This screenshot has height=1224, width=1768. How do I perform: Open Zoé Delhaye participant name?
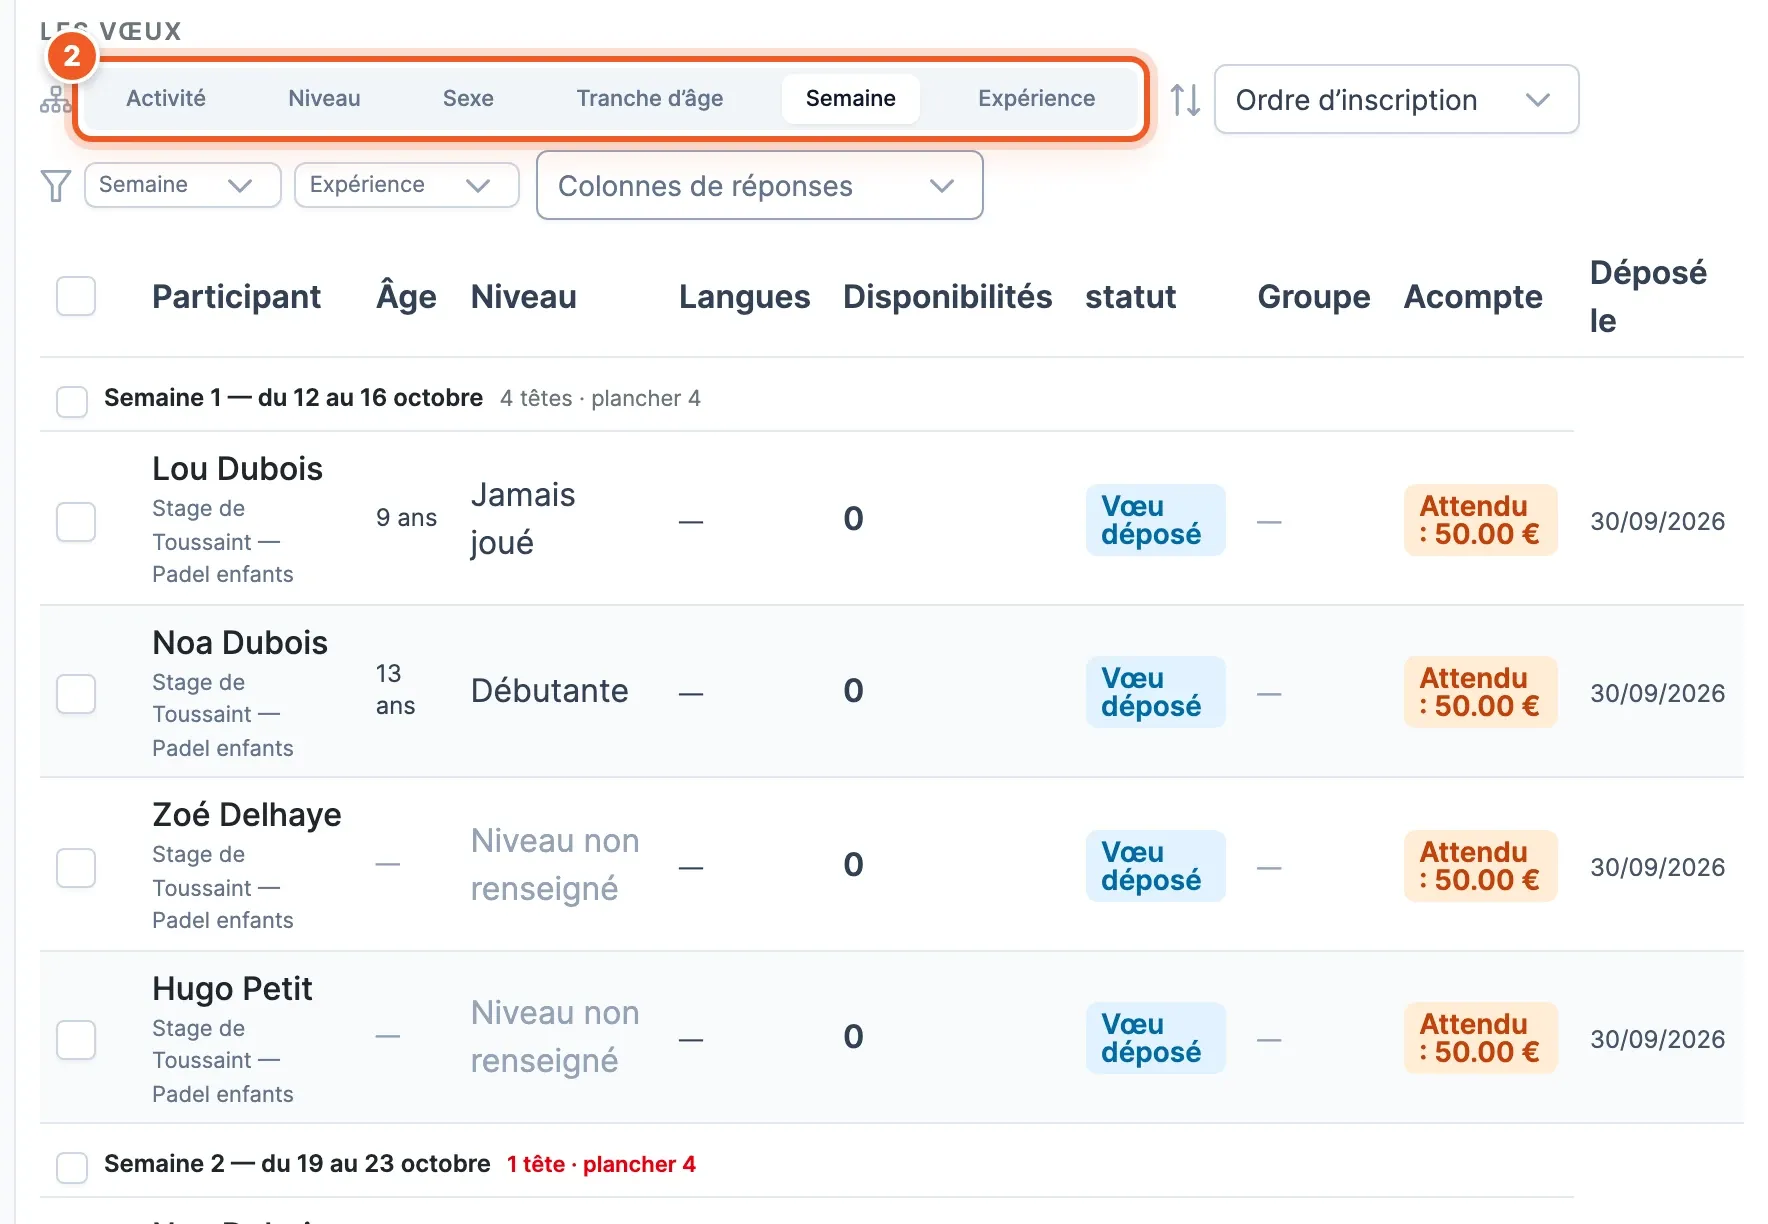tap(247, 814)
